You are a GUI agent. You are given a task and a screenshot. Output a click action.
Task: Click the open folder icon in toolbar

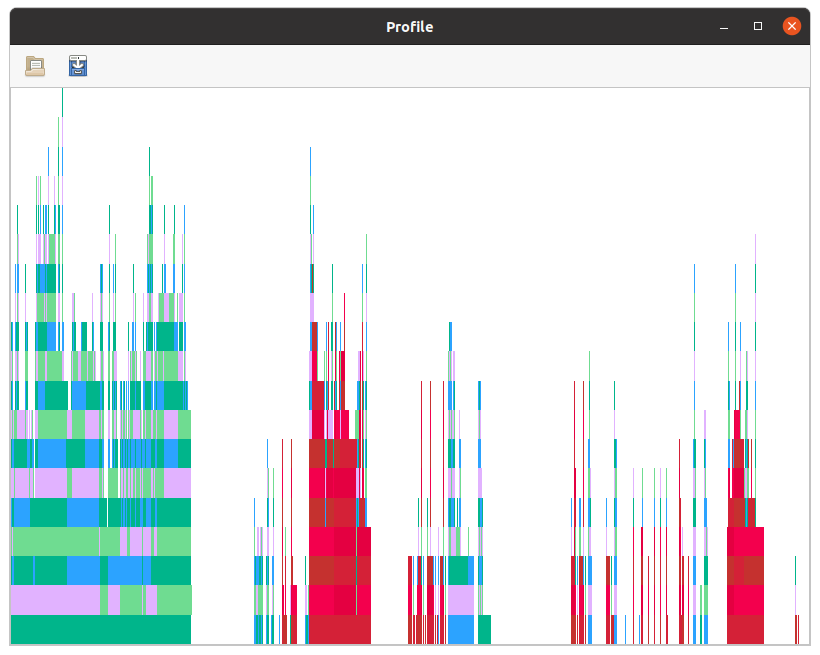(35, 66)
